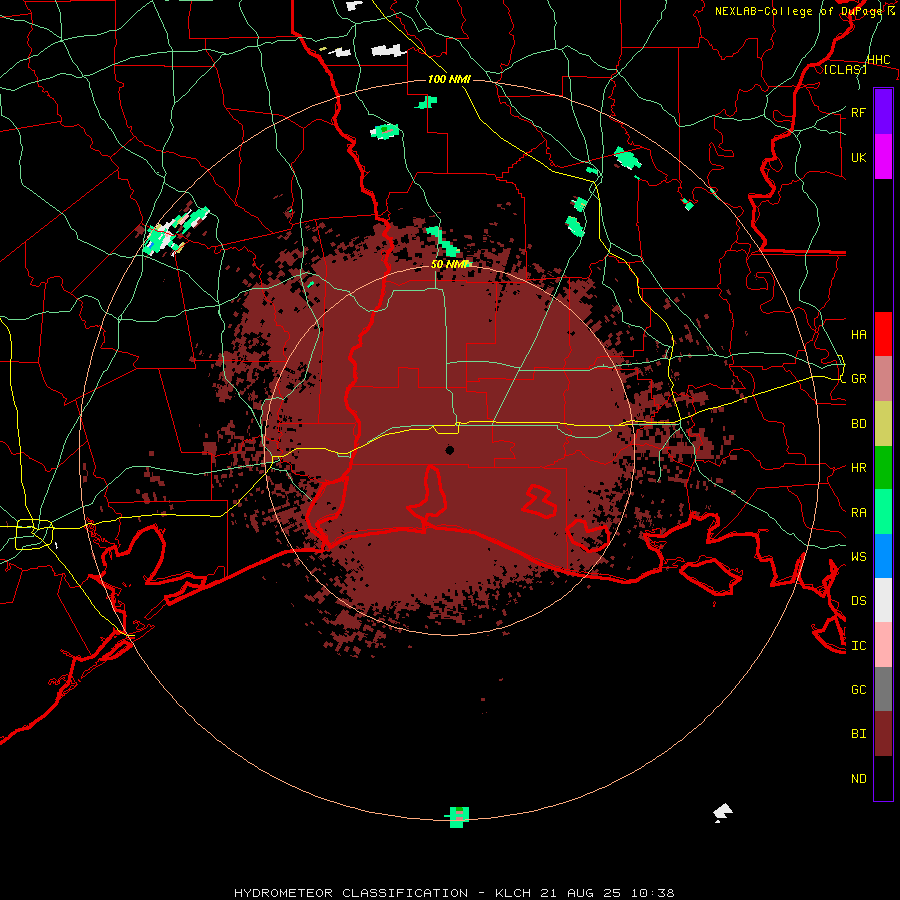
Task: Click the HA legend label
Action: tap(858, 335)
